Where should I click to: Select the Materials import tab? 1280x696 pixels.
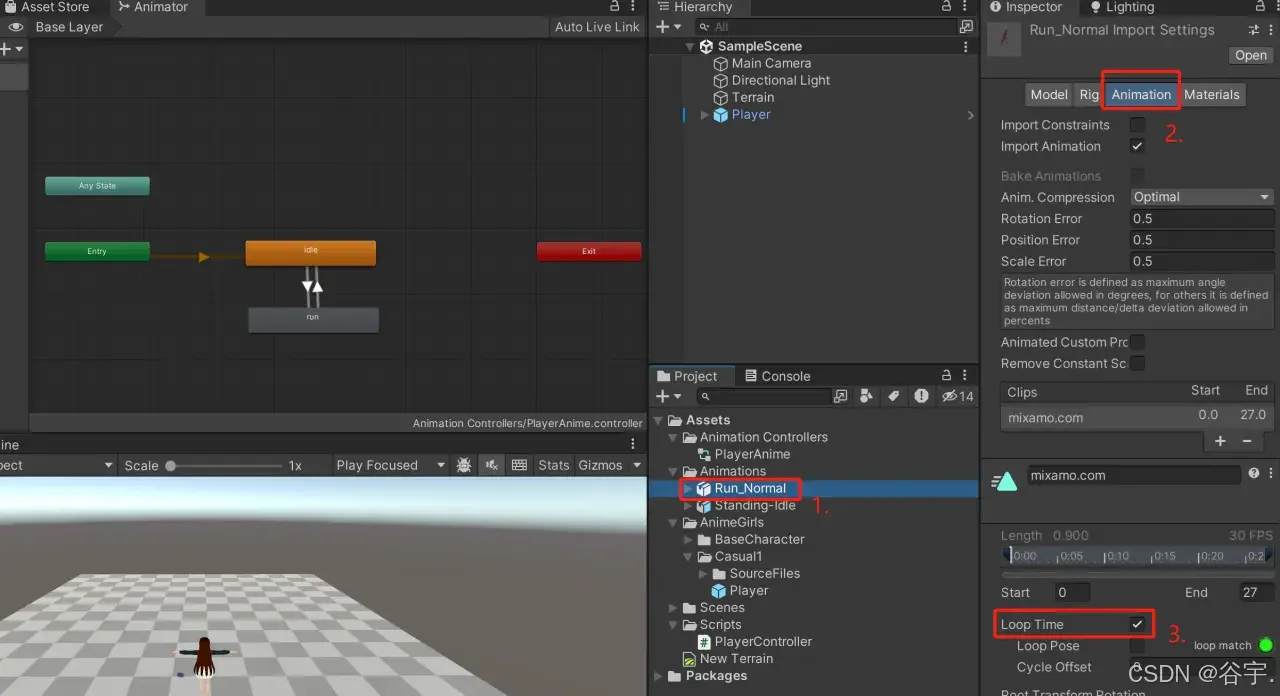pyautogui.click(x=1212, y=94)
